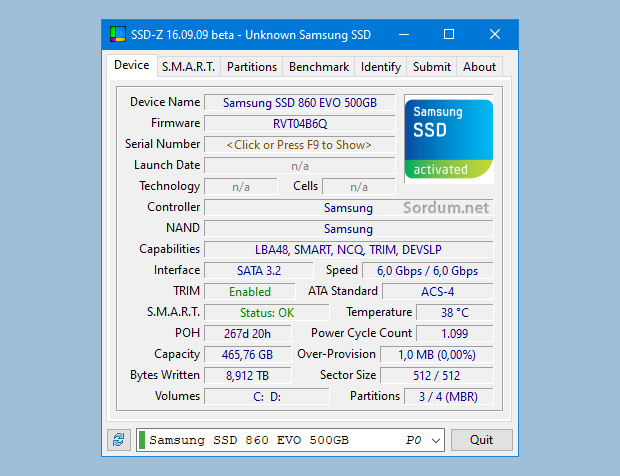
Task: Select the Identify tab
Action: point(381,67)
